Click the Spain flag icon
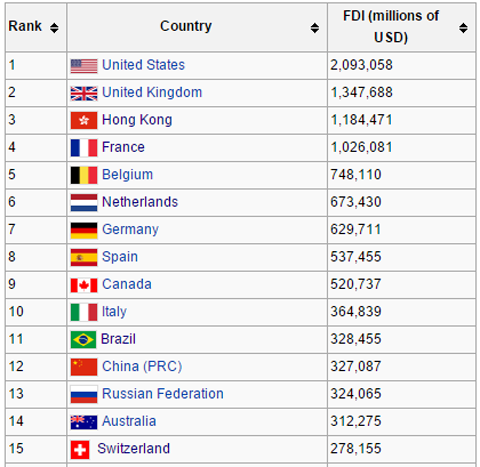Image resolution: width=480 pixels, height=467 pixels. 84,257
